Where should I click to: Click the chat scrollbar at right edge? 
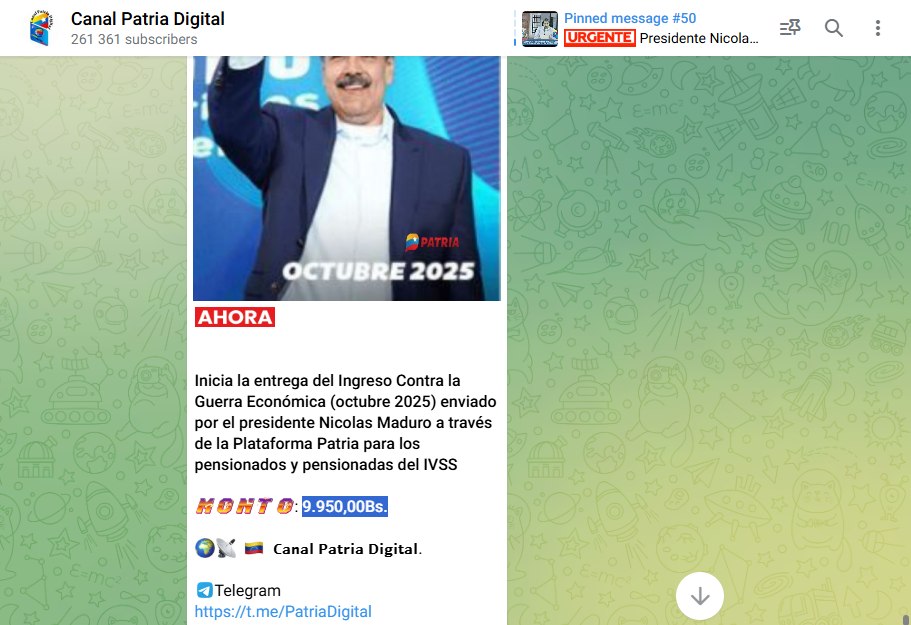coord(906,618)
